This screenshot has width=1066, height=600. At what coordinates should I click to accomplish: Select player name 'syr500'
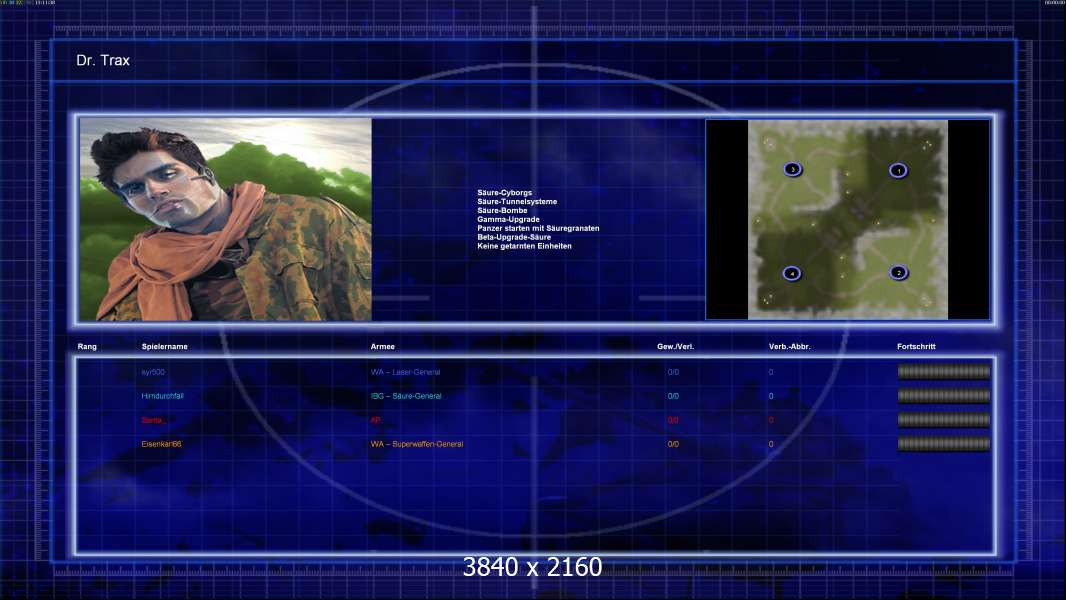pos(153,372)
